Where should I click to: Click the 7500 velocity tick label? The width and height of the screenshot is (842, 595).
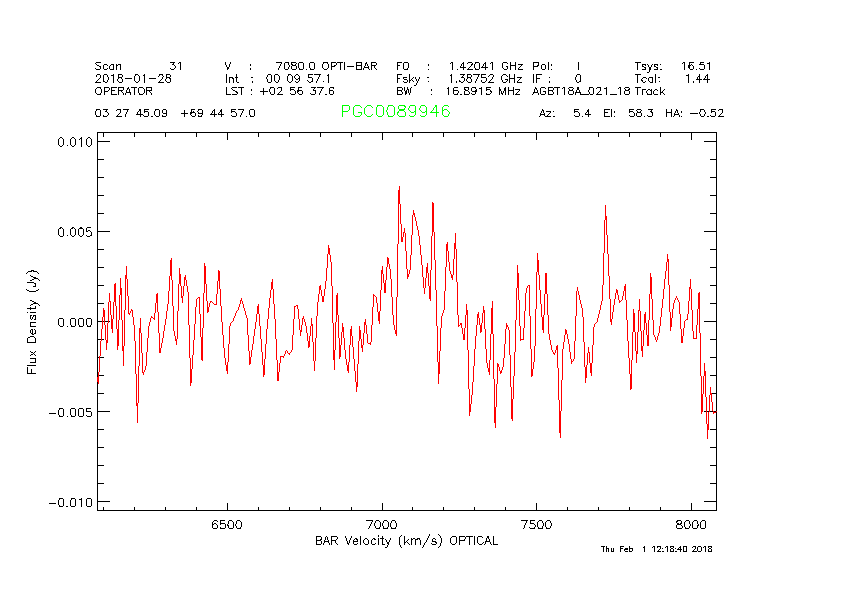(x=537, y=525)
